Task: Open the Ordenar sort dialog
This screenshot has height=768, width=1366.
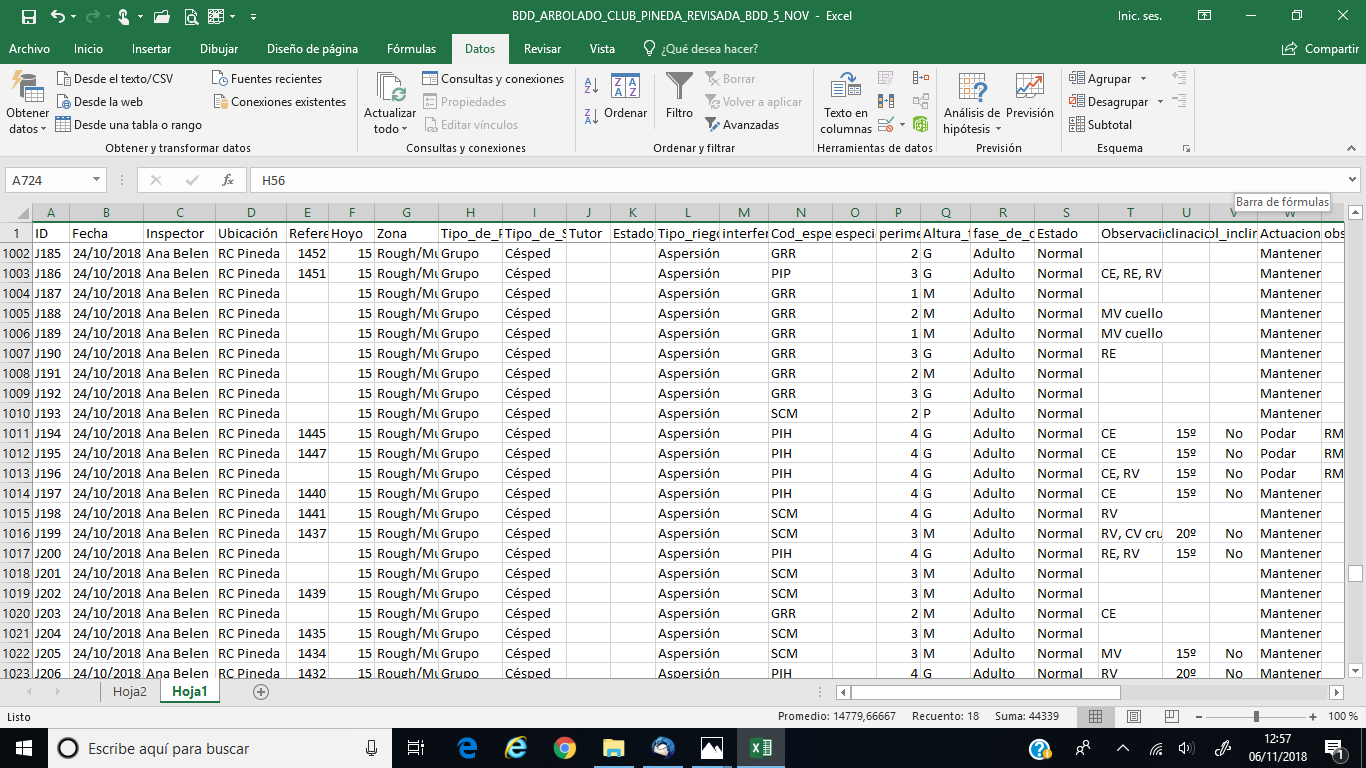Action: 625,96
